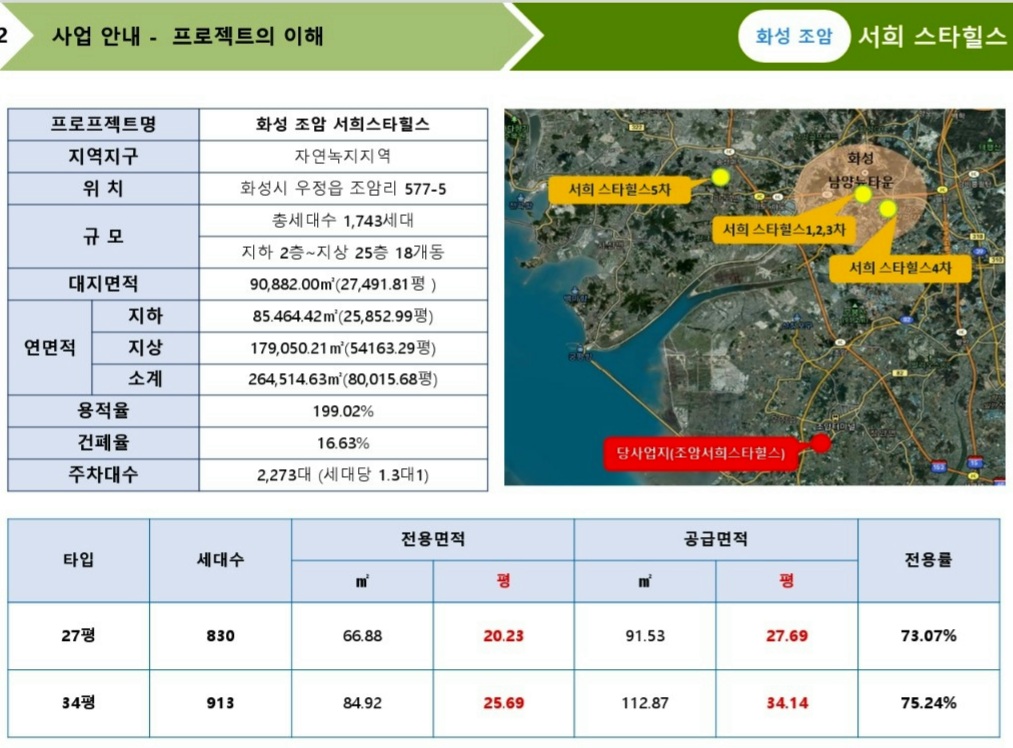Click the 건폐율 label cell
Viewport: 1013px width, 748px height.
[103, 442]
